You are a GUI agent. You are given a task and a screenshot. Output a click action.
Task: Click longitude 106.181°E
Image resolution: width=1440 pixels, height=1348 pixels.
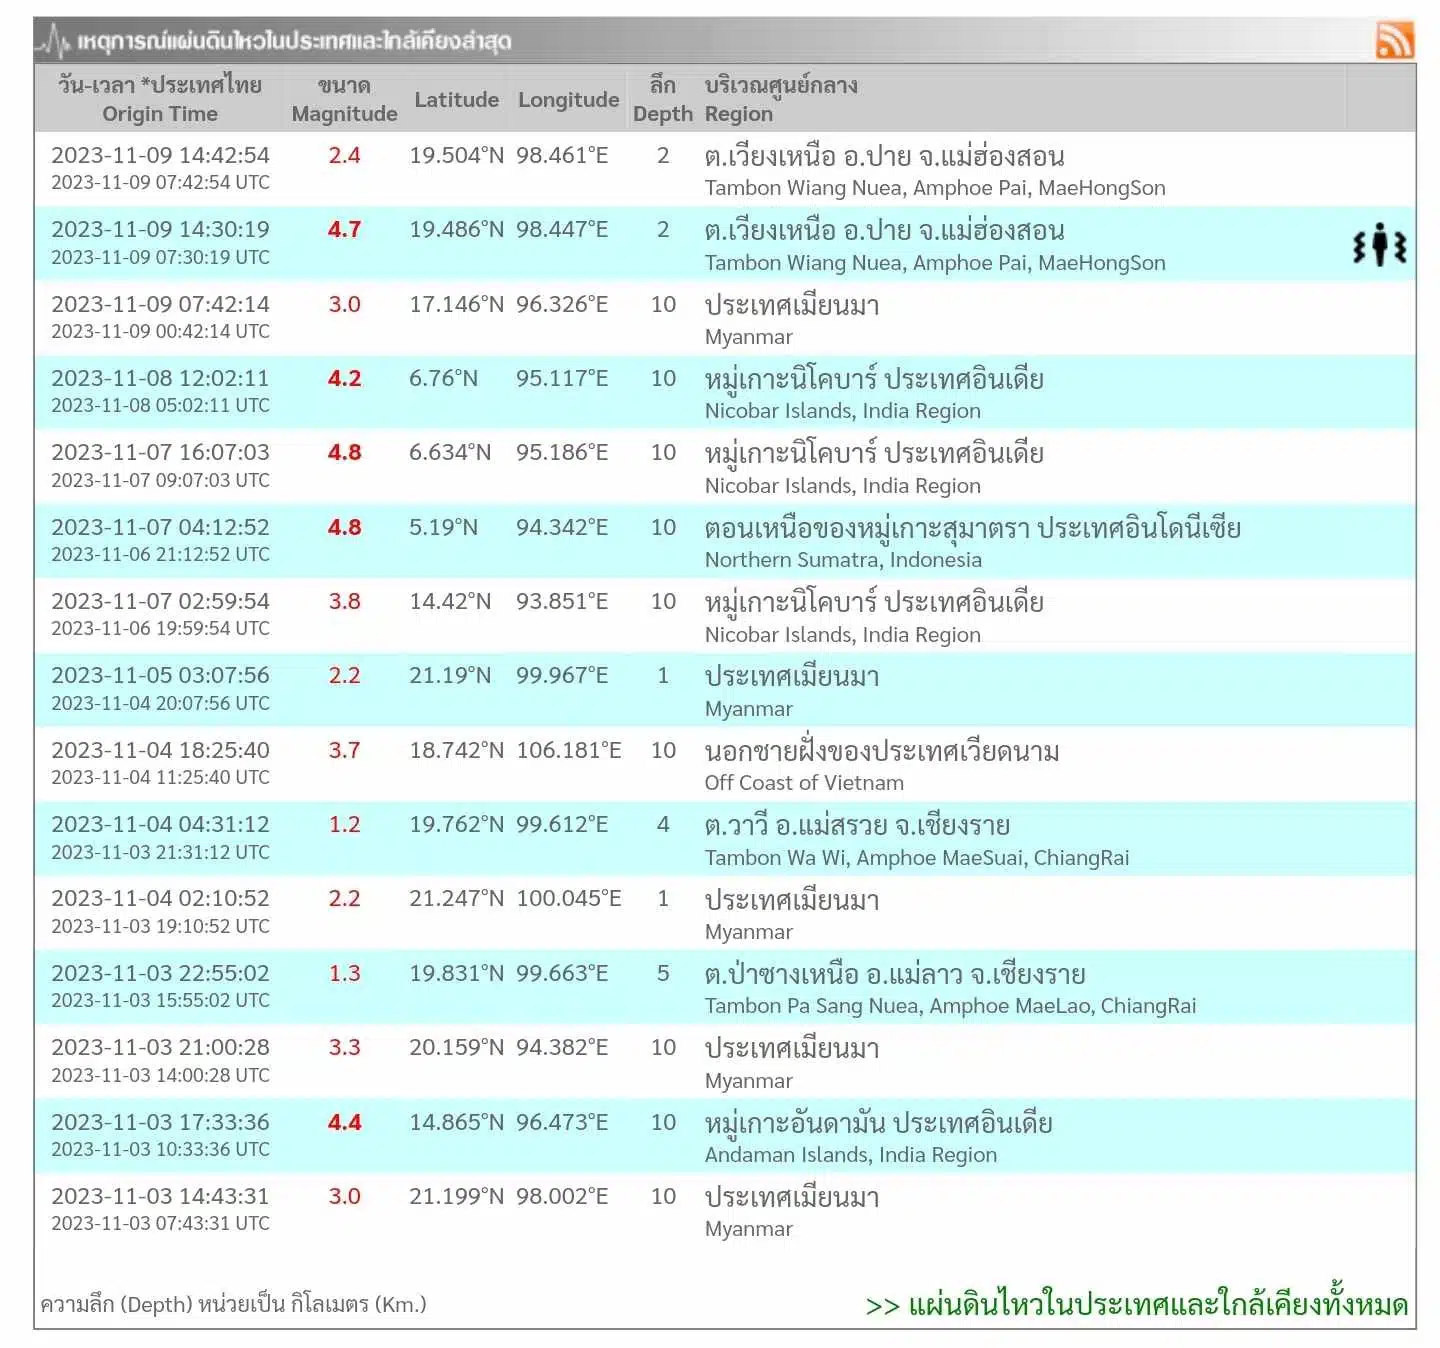569,750
